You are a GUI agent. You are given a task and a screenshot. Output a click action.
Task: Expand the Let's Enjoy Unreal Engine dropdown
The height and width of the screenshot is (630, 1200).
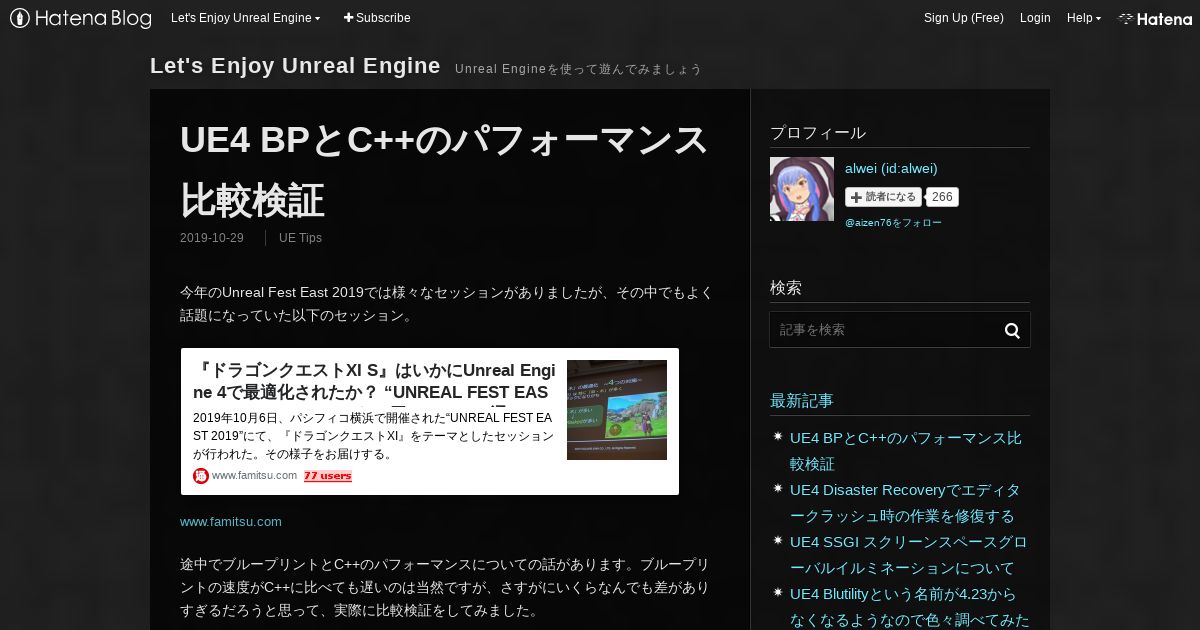click(246, 18)
